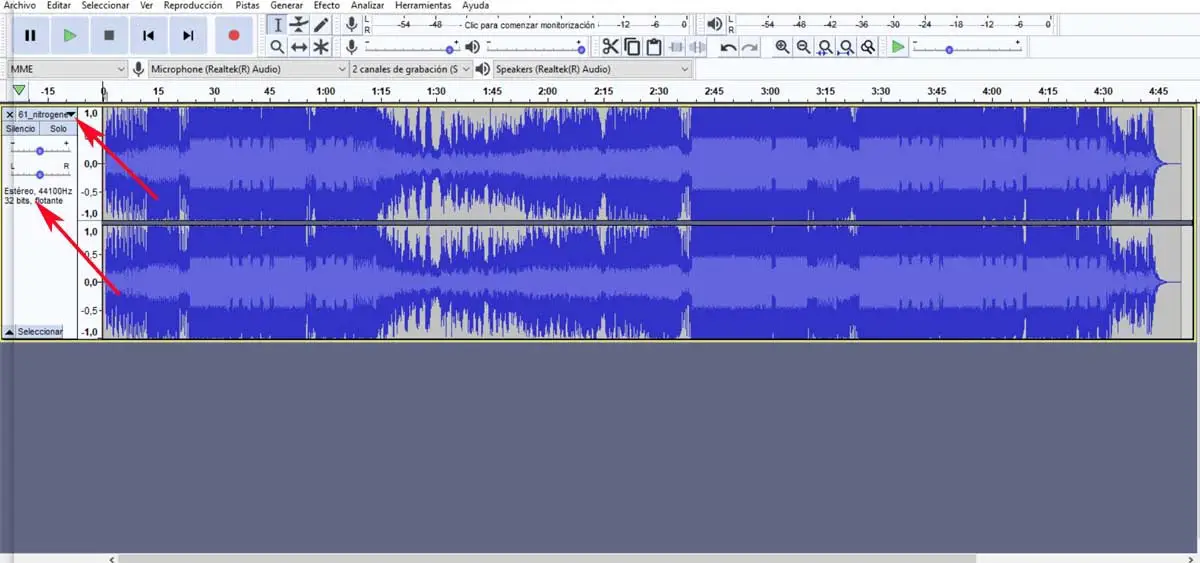Click the 3:00 mark on the timeline ruler
The image size is (1200, 563).
[x=769, y=91]
